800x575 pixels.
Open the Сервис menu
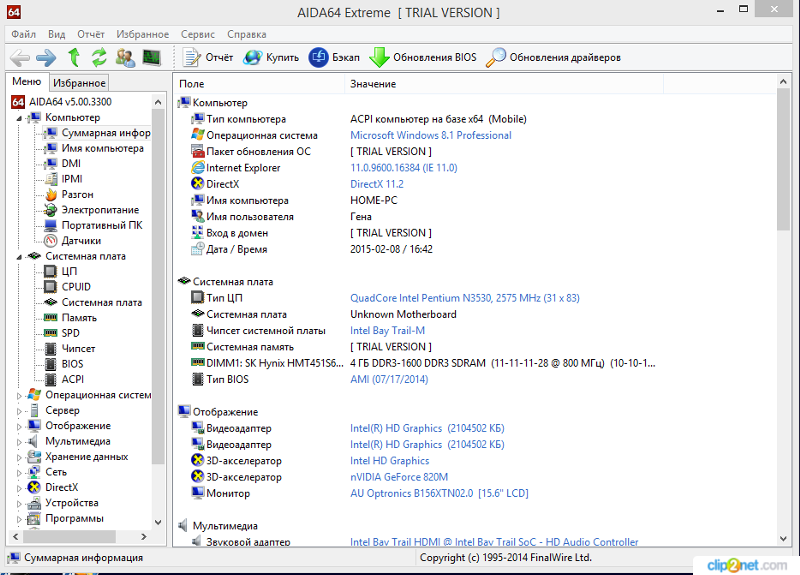point(196,34)
